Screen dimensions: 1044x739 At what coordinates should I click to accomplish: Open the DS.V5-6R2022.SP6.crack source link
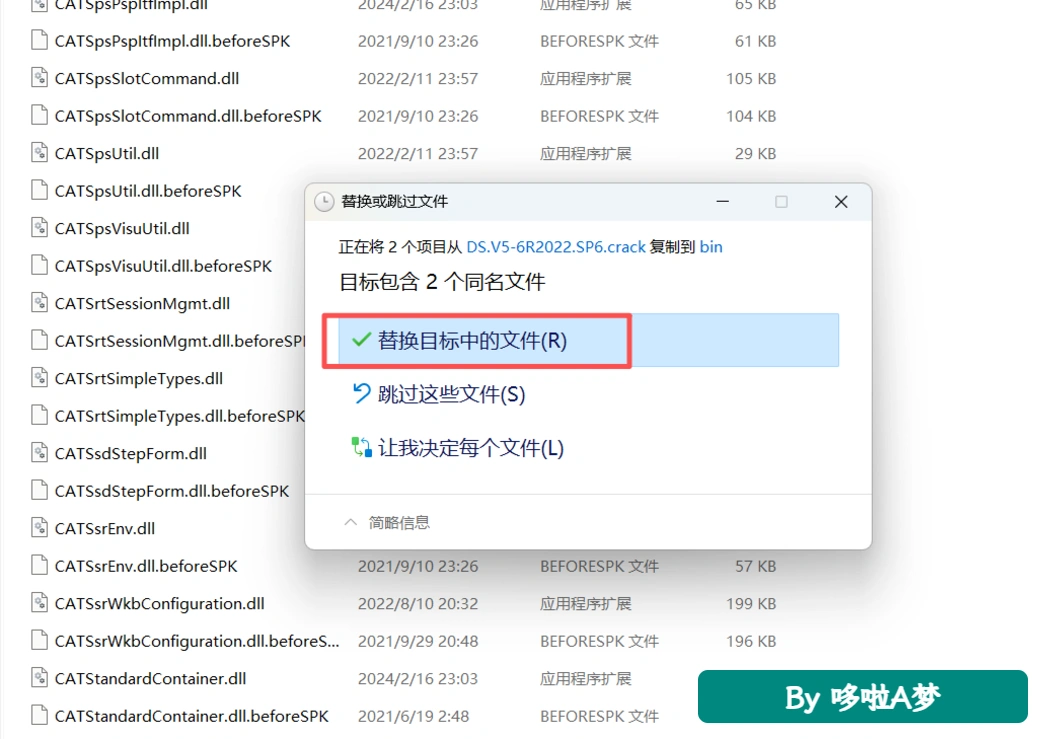coord(556,247)
